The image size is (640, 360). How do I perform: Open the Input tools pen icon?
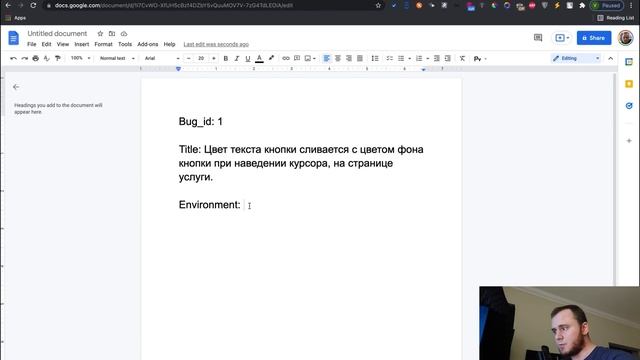coord(477,59)
